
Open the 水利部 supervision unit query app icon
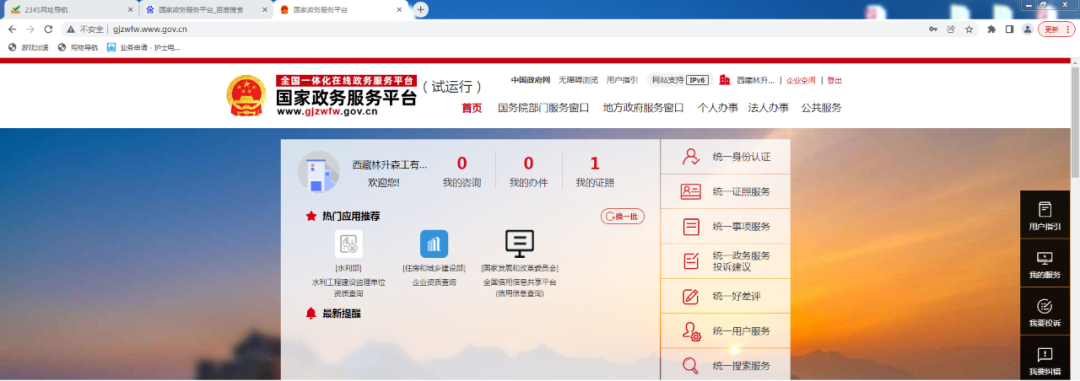pyautogui.click(x=349, y=244)
